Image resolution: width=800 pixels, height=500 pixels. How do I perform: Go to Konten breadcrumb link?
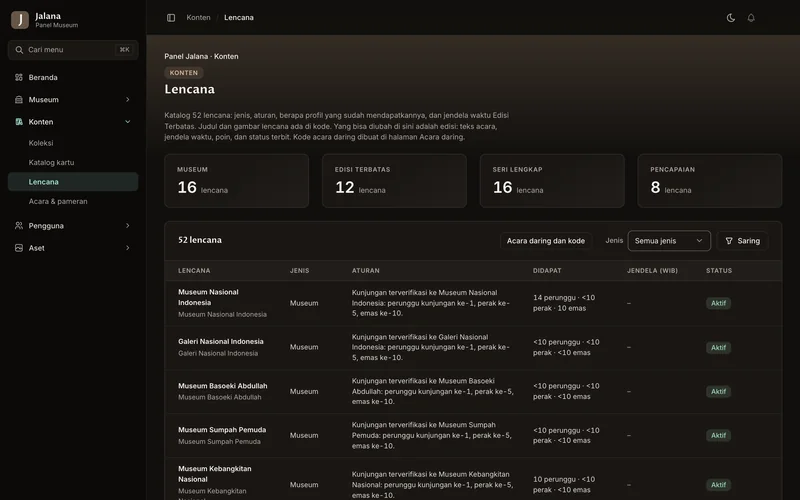pyautogui.click(x=198, y=17)
